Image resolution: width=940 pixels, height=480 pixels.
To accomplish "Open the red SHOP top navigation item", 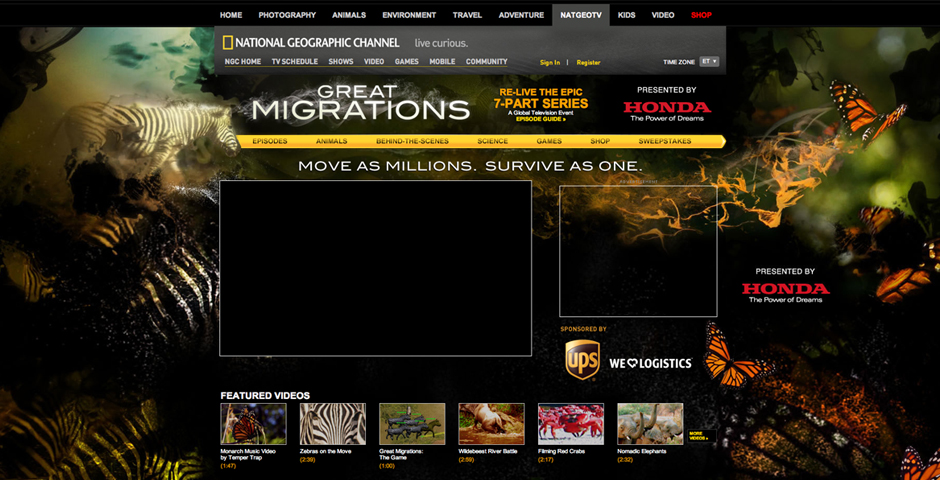I will [x=701, y=15].
